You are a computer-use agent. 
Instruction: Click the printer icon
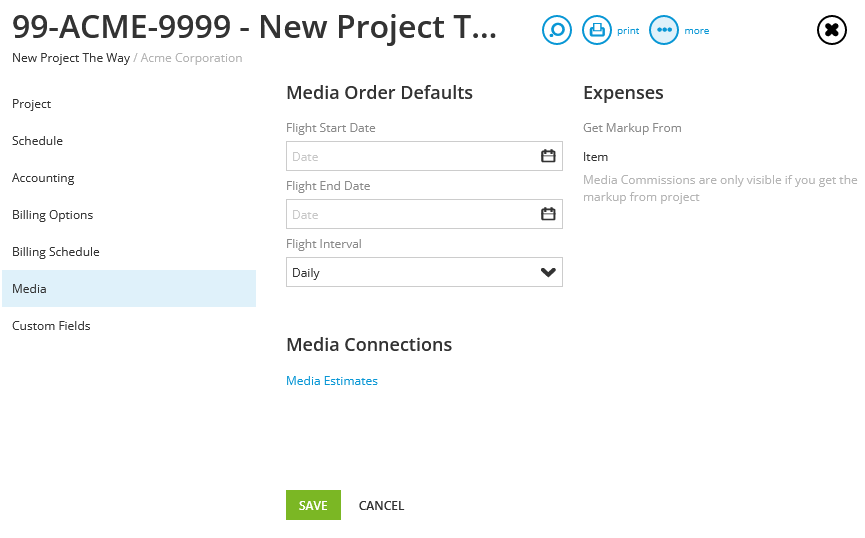coord(597,30)
